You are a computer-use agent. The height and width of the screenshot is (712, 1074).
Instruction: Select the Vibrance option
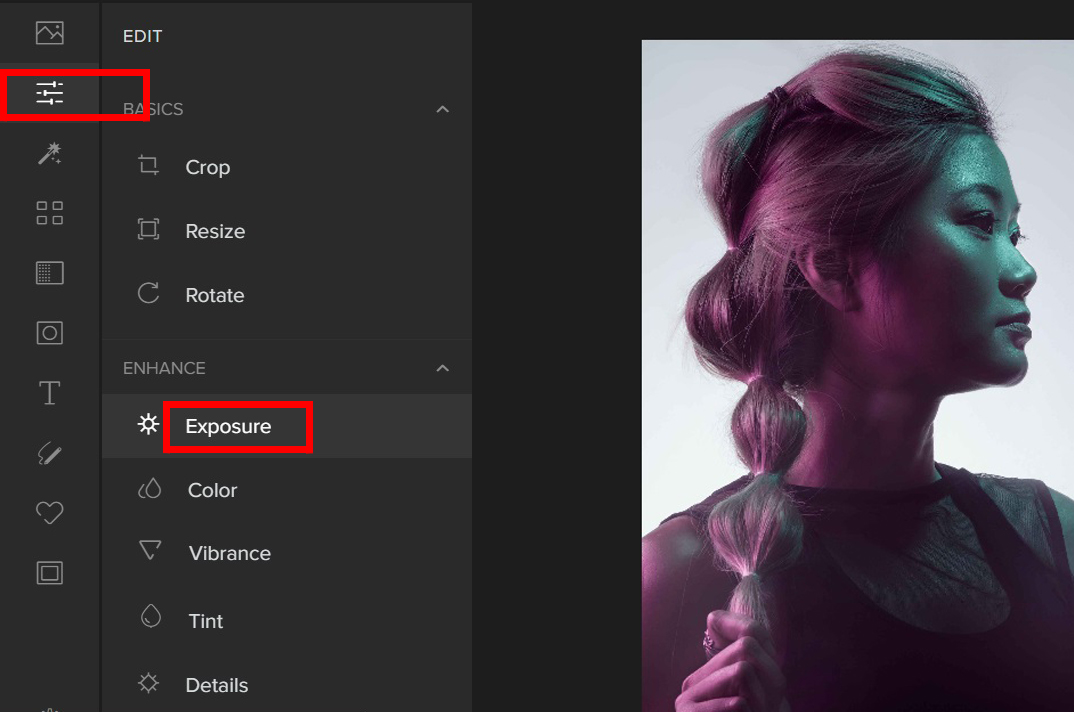tap(229, 553)
